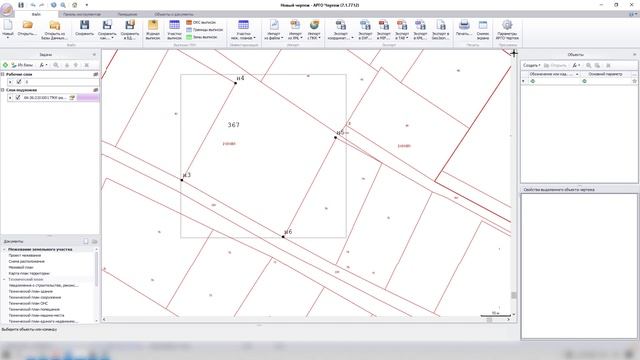Click Участки выписок table icon

pyautogui.click(x=174, y=25)
